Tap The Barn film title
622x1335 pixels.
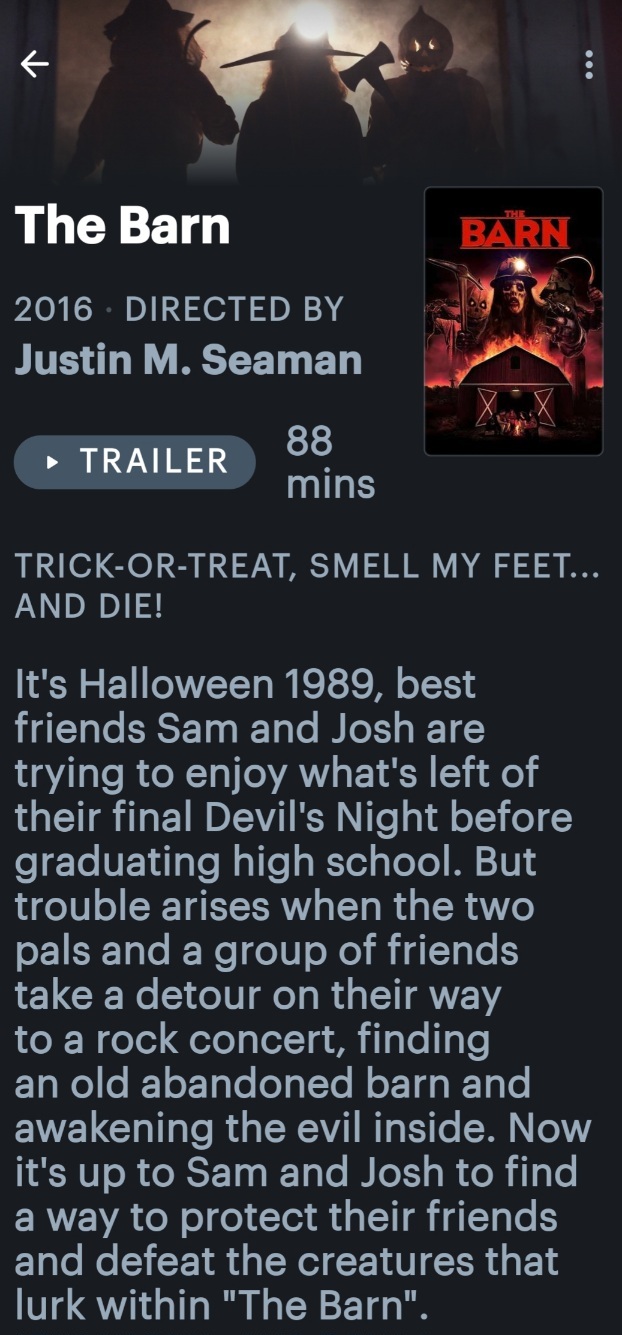click(x=122, y=226)
